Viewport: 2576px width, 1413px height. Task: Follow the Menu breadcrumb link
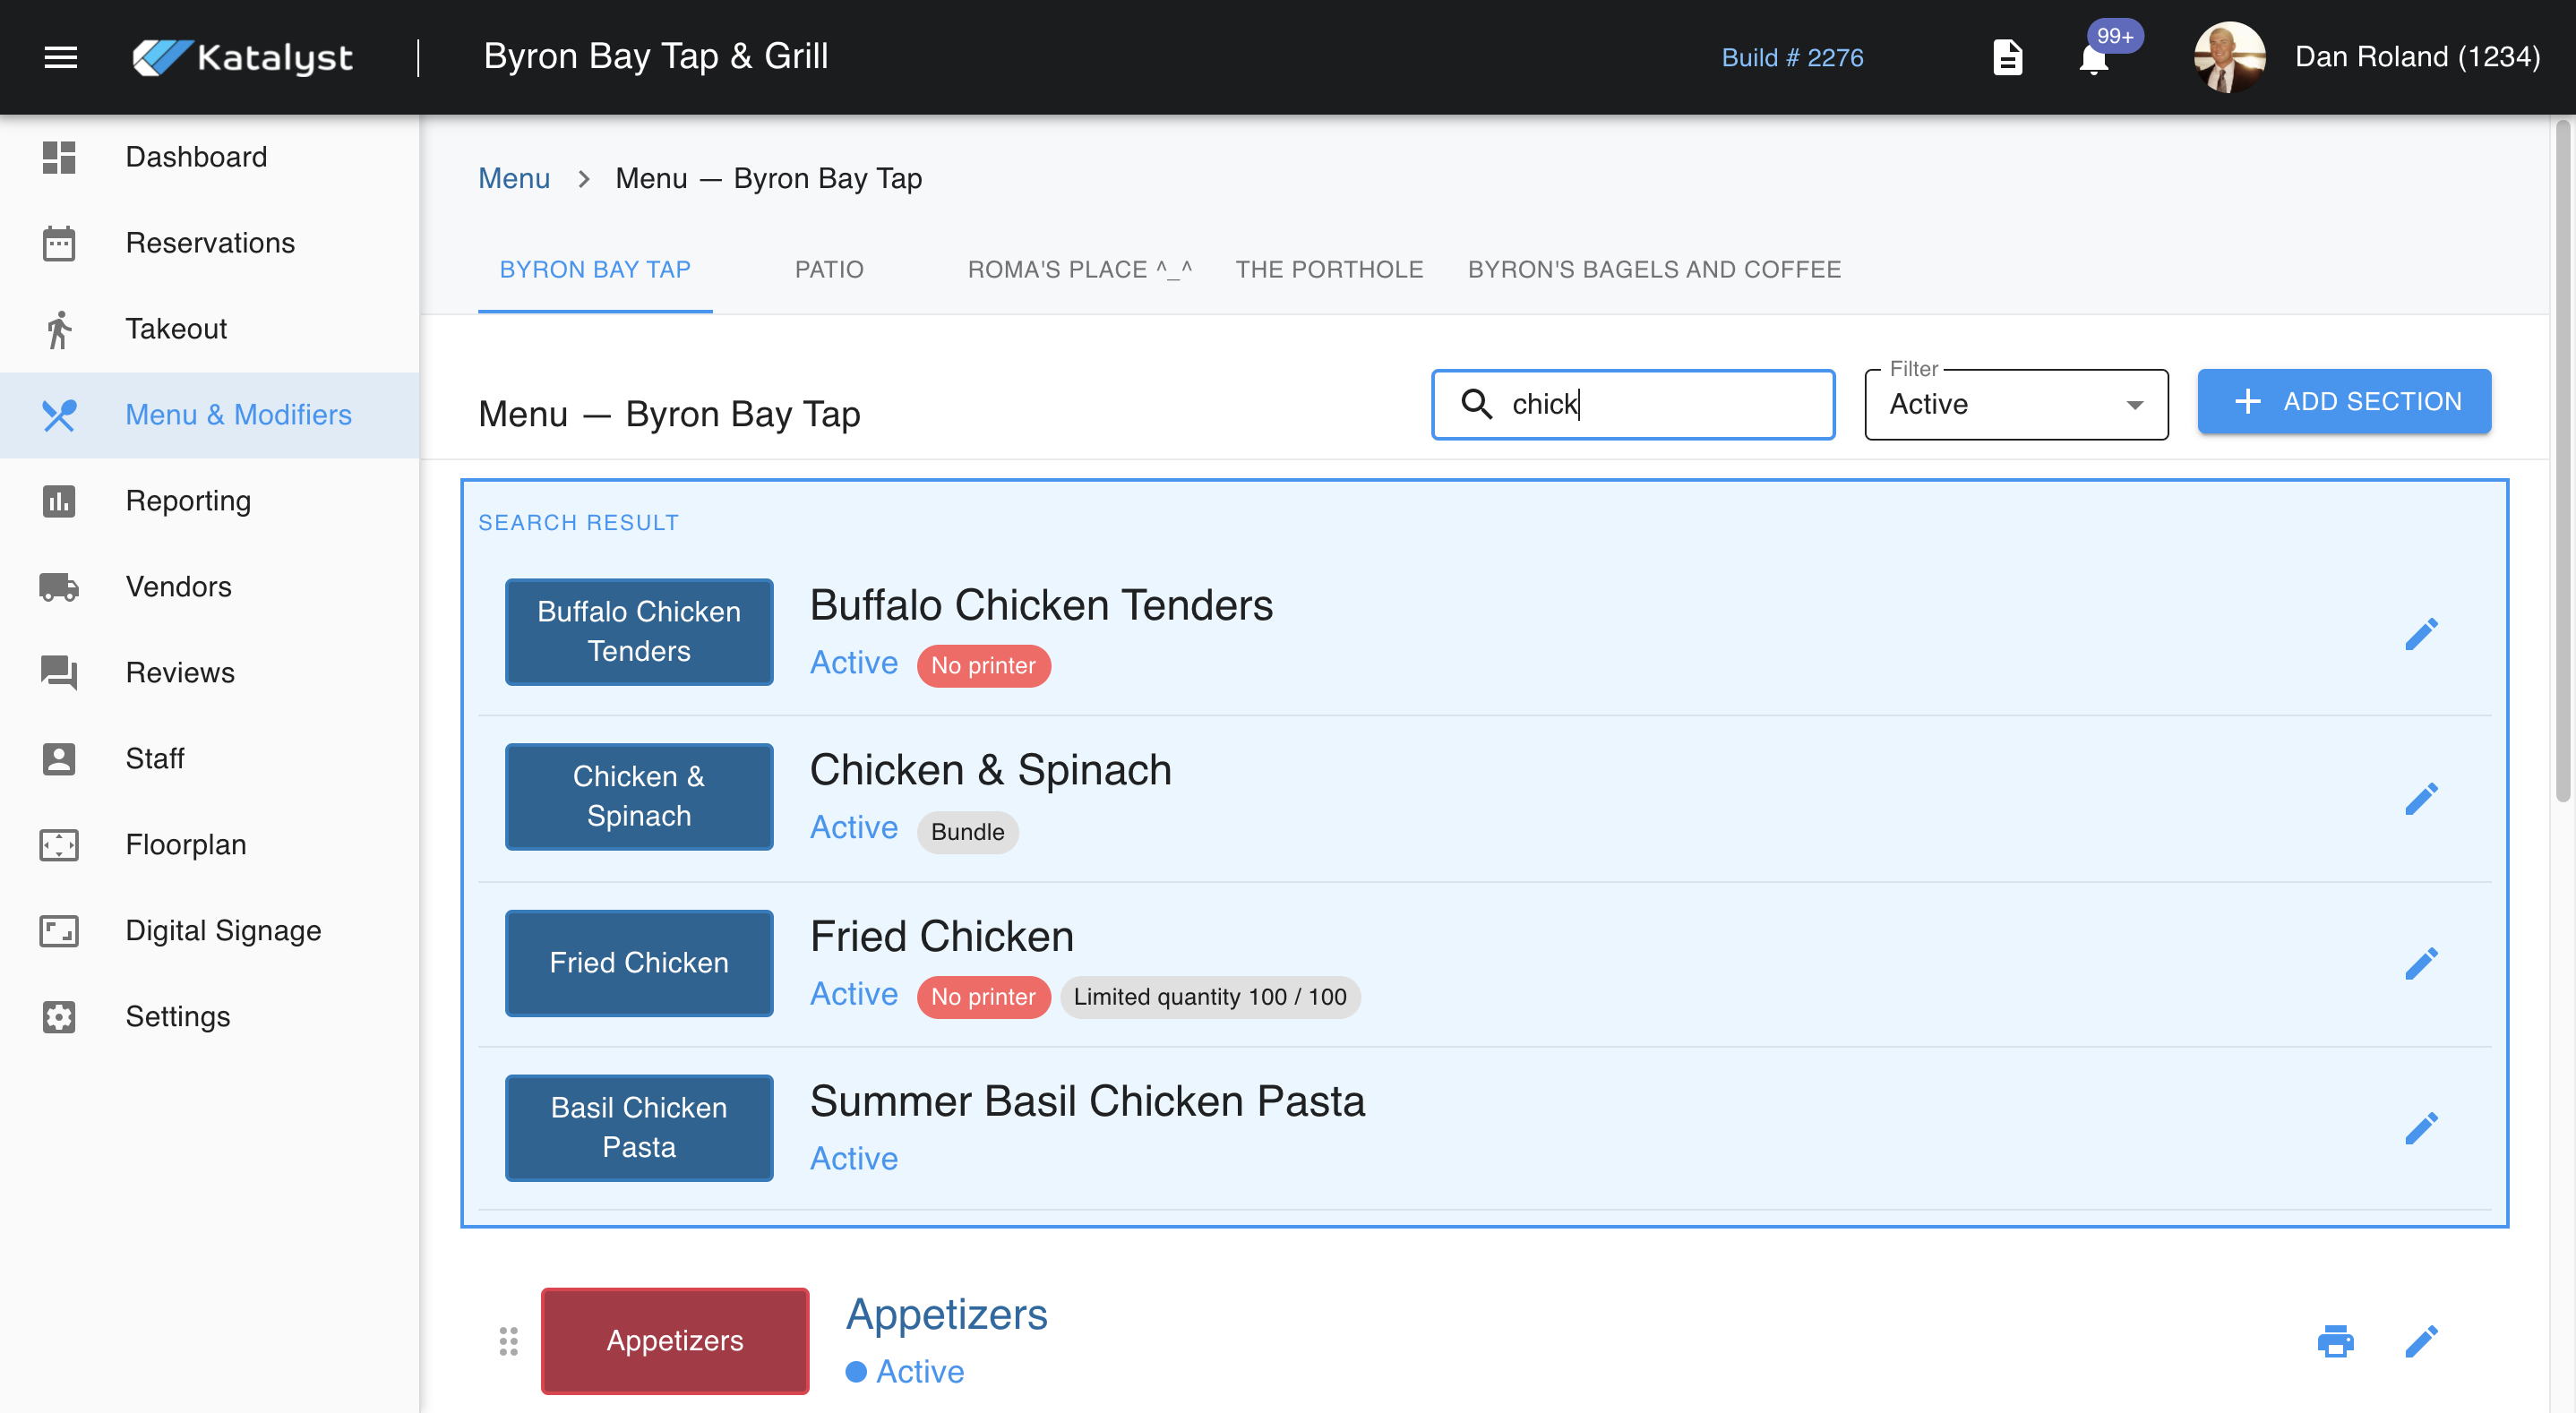click(x=514, y=178)
